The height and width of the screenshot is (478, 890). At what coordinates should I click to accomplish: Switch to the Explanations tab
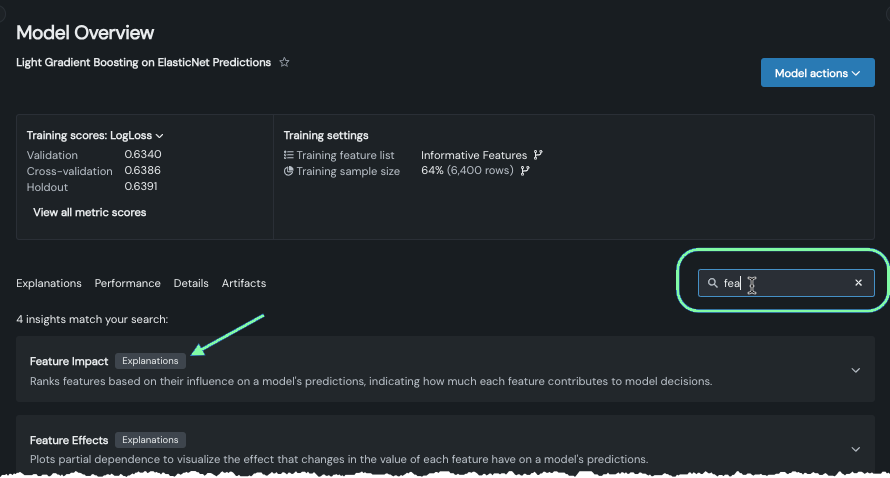tap(49, 283)
